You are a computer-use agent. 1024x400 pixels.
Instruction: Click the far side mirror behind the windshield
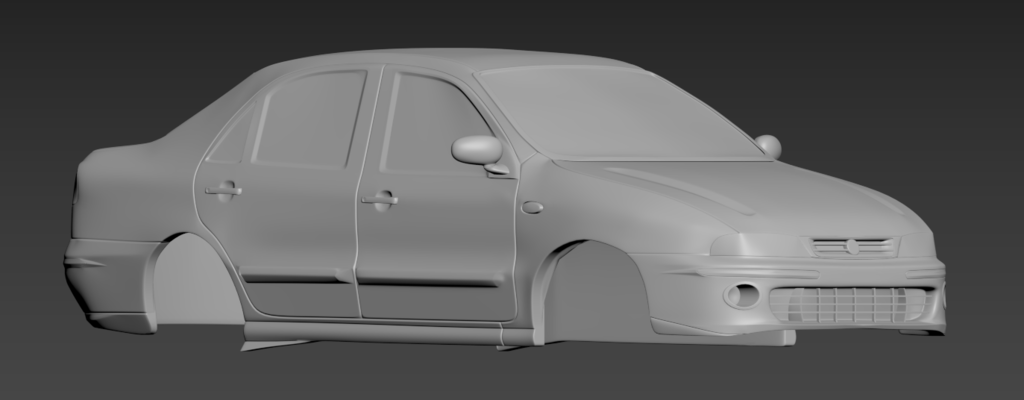click(769, 146)
